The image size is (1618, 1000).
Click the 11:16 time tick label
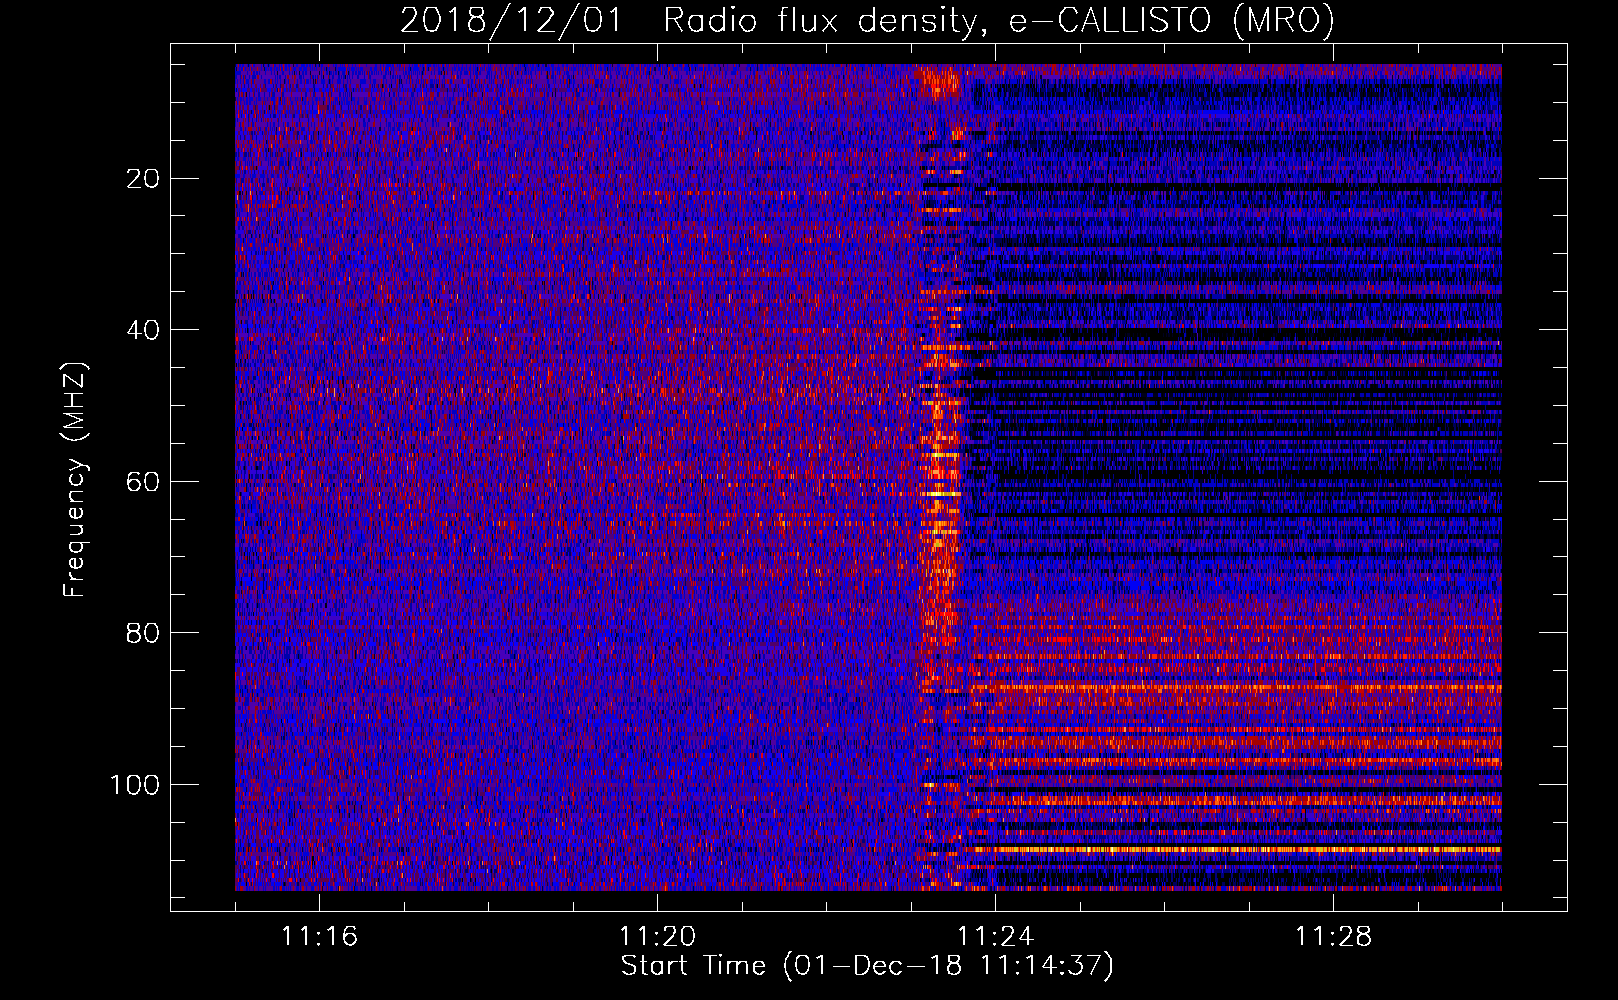point(319,937)
